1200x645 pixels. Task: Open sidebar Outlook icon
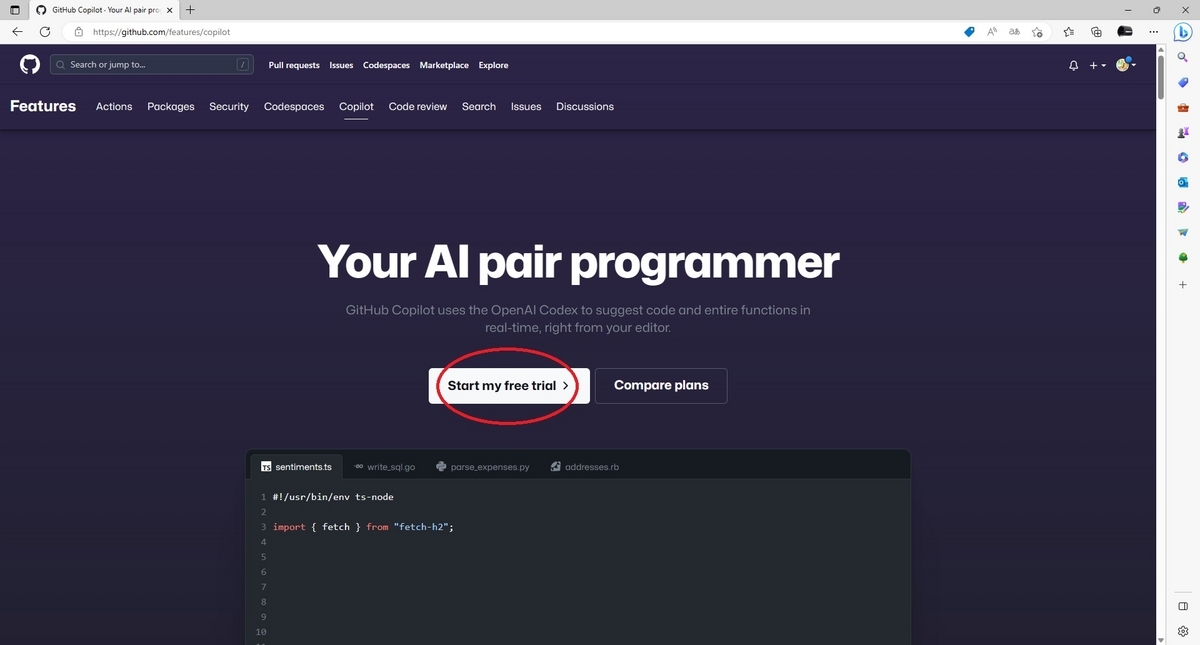point(1183,182)
